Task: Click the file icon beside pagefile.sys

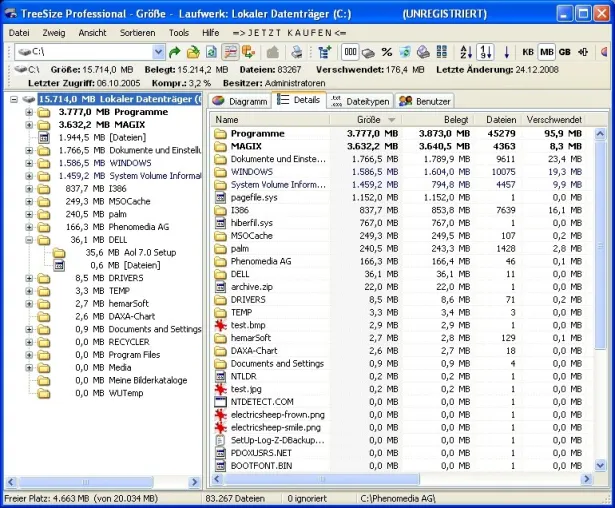Action: pyautogui.click(x=220, y=197)
